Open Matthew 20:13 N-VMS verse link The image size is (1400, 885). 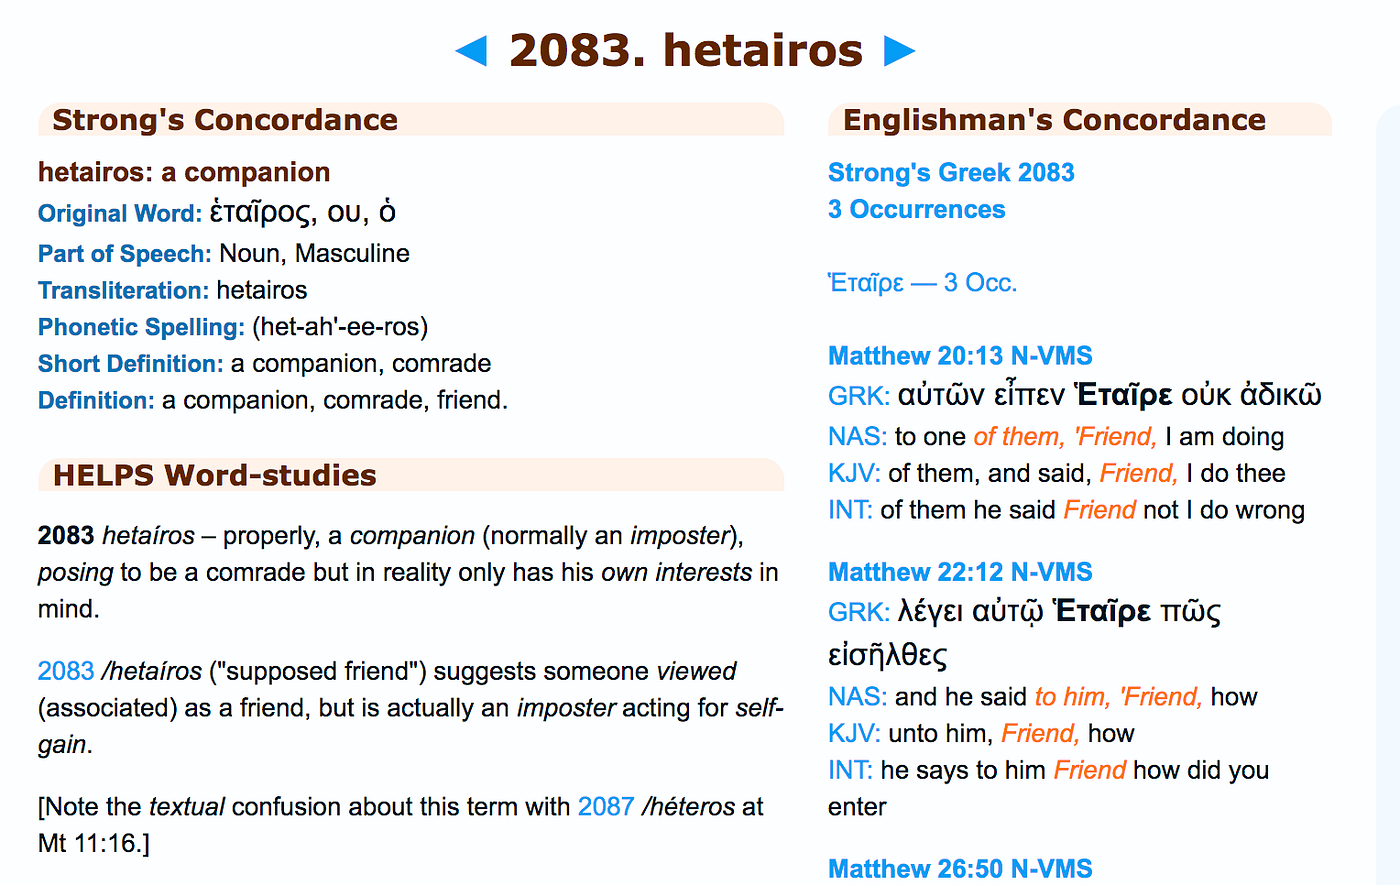click(960, 356)
